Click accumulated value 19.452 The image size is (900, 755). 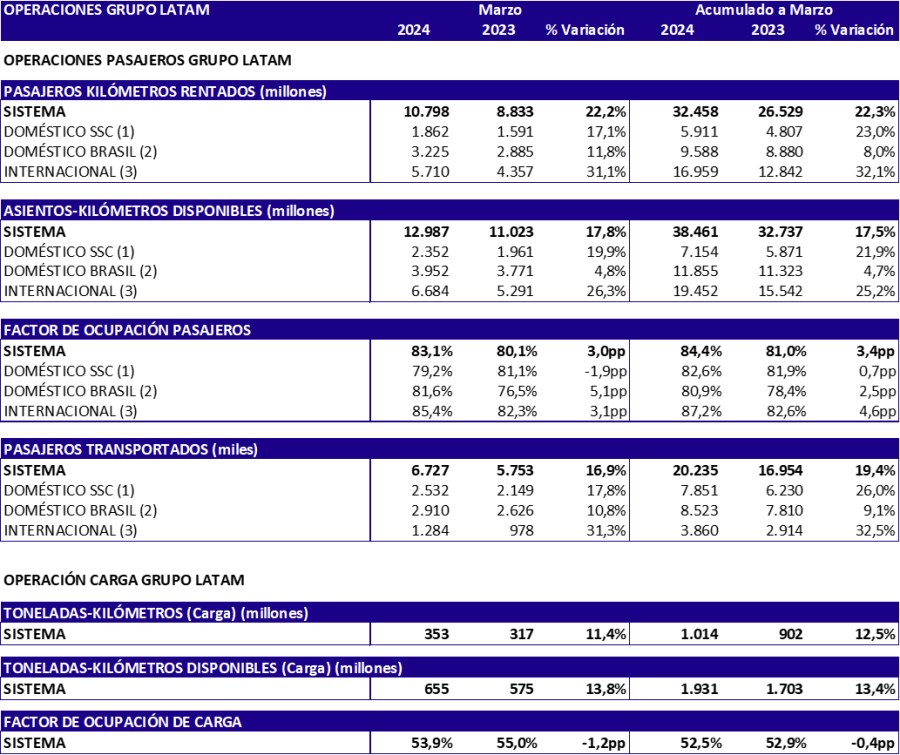tap(695, 291)
